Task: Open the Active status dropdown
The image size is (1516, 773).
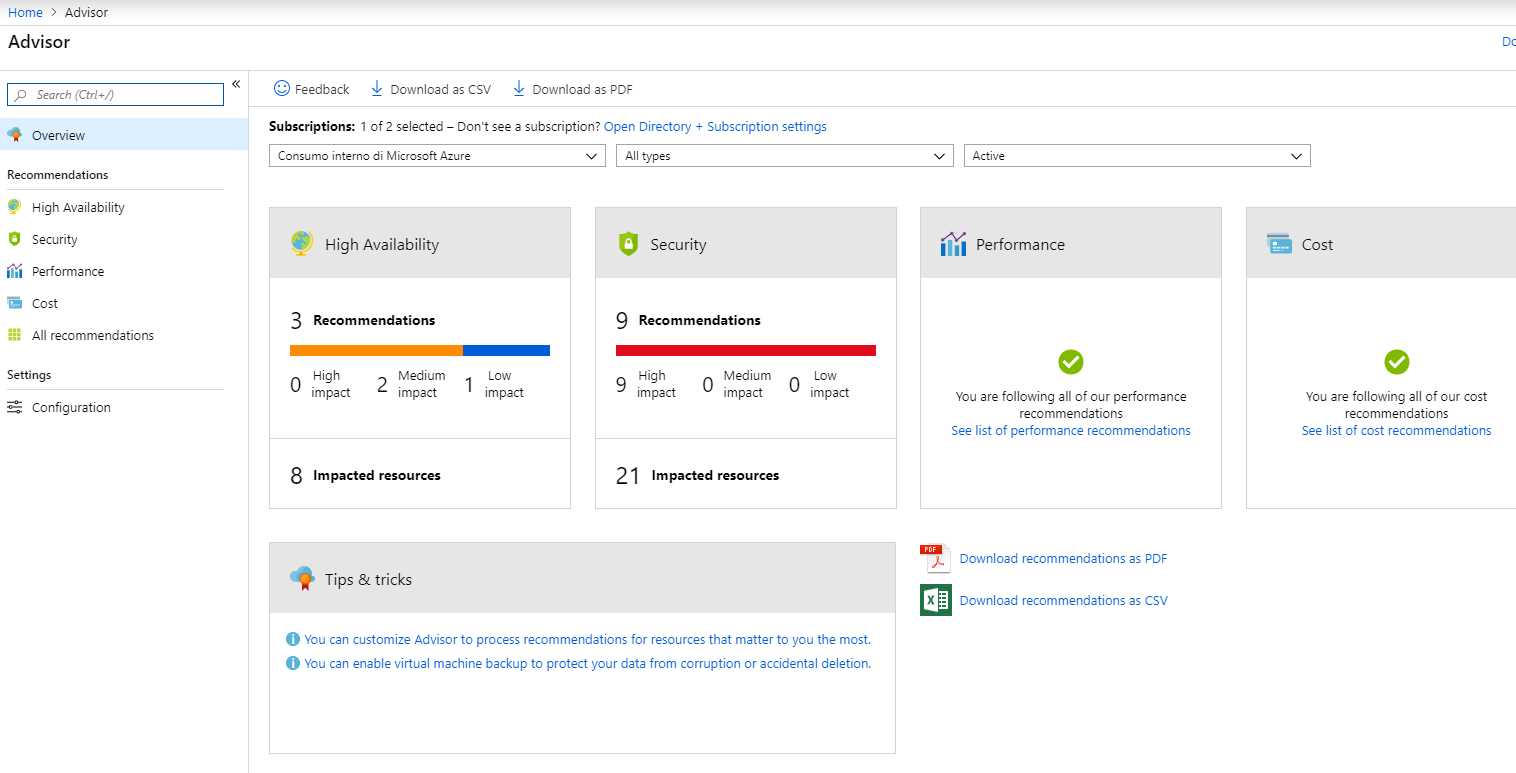Action: pyautogui.click(x=1136, y=155)
